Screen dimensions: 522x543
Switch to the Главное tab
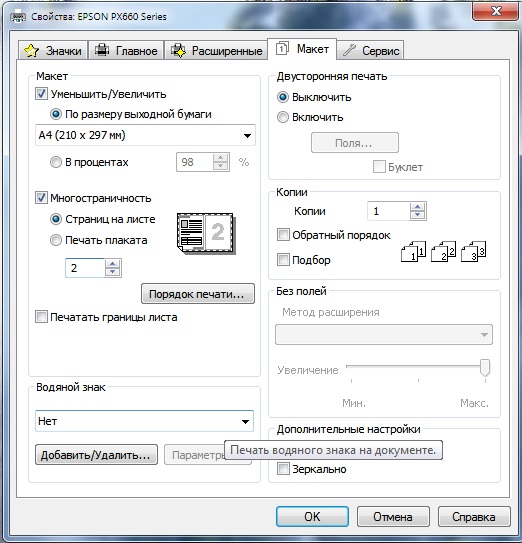tap(126, 51)
